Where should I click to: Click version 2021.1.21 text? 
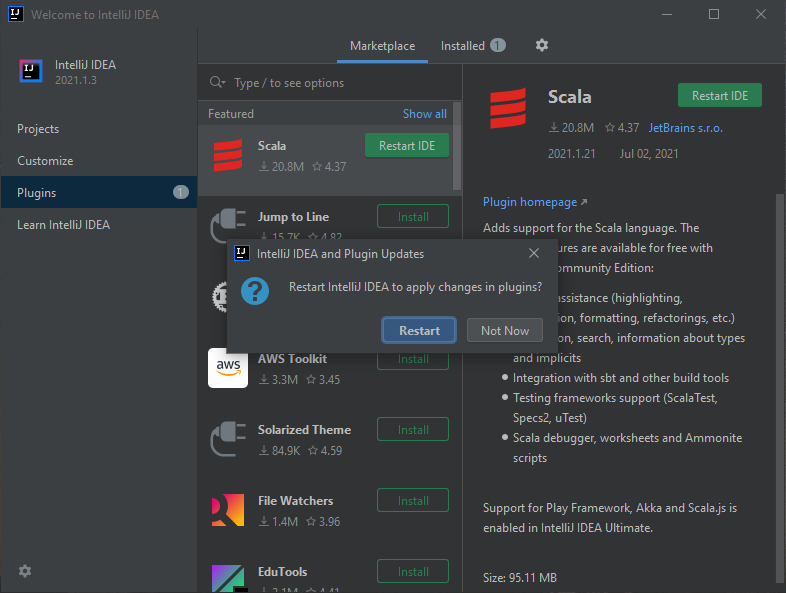pyautogui.click(x=571, y=154)
